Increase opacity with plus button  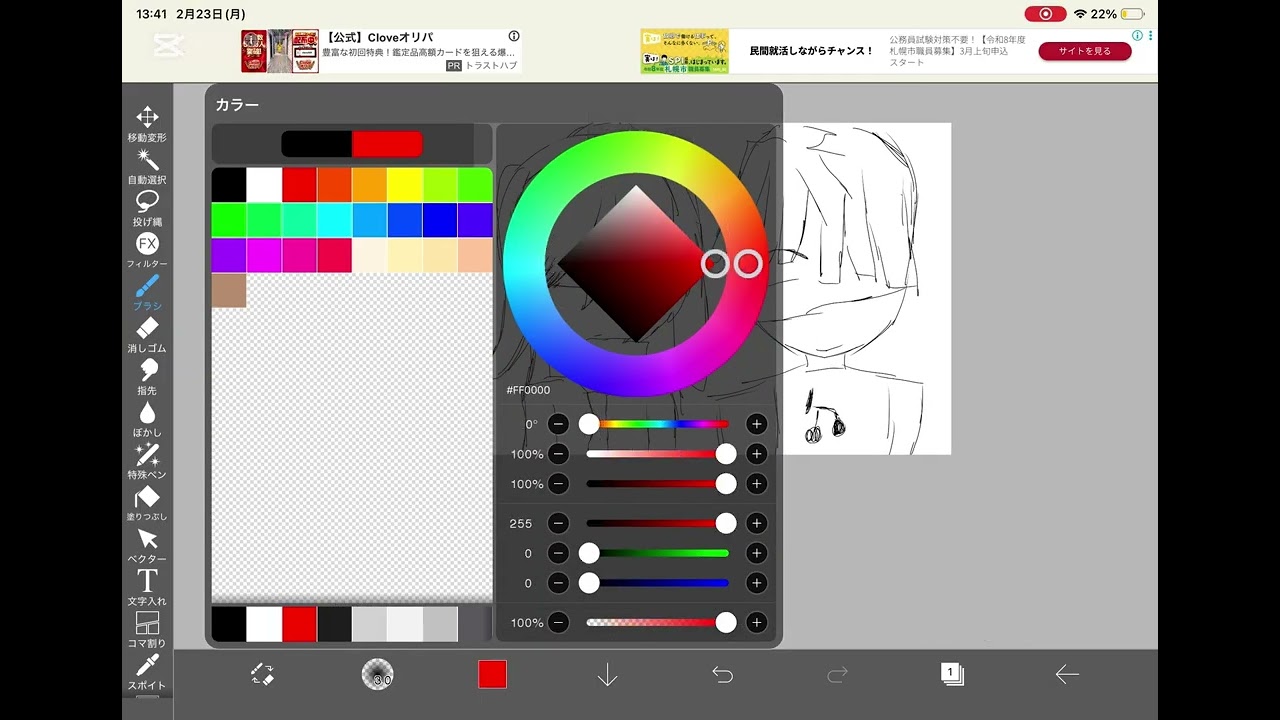coord(757,623)
